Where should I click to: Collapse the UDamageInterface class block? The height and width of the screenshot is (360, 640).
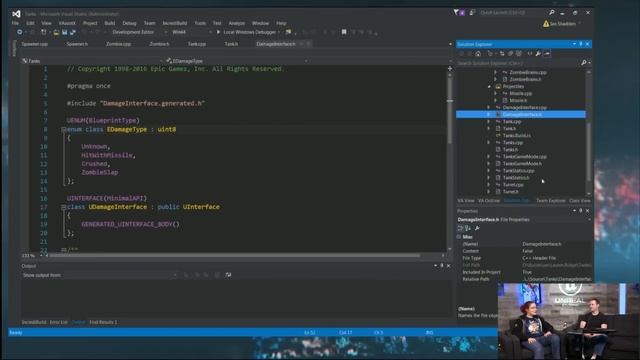pos(64,207)
